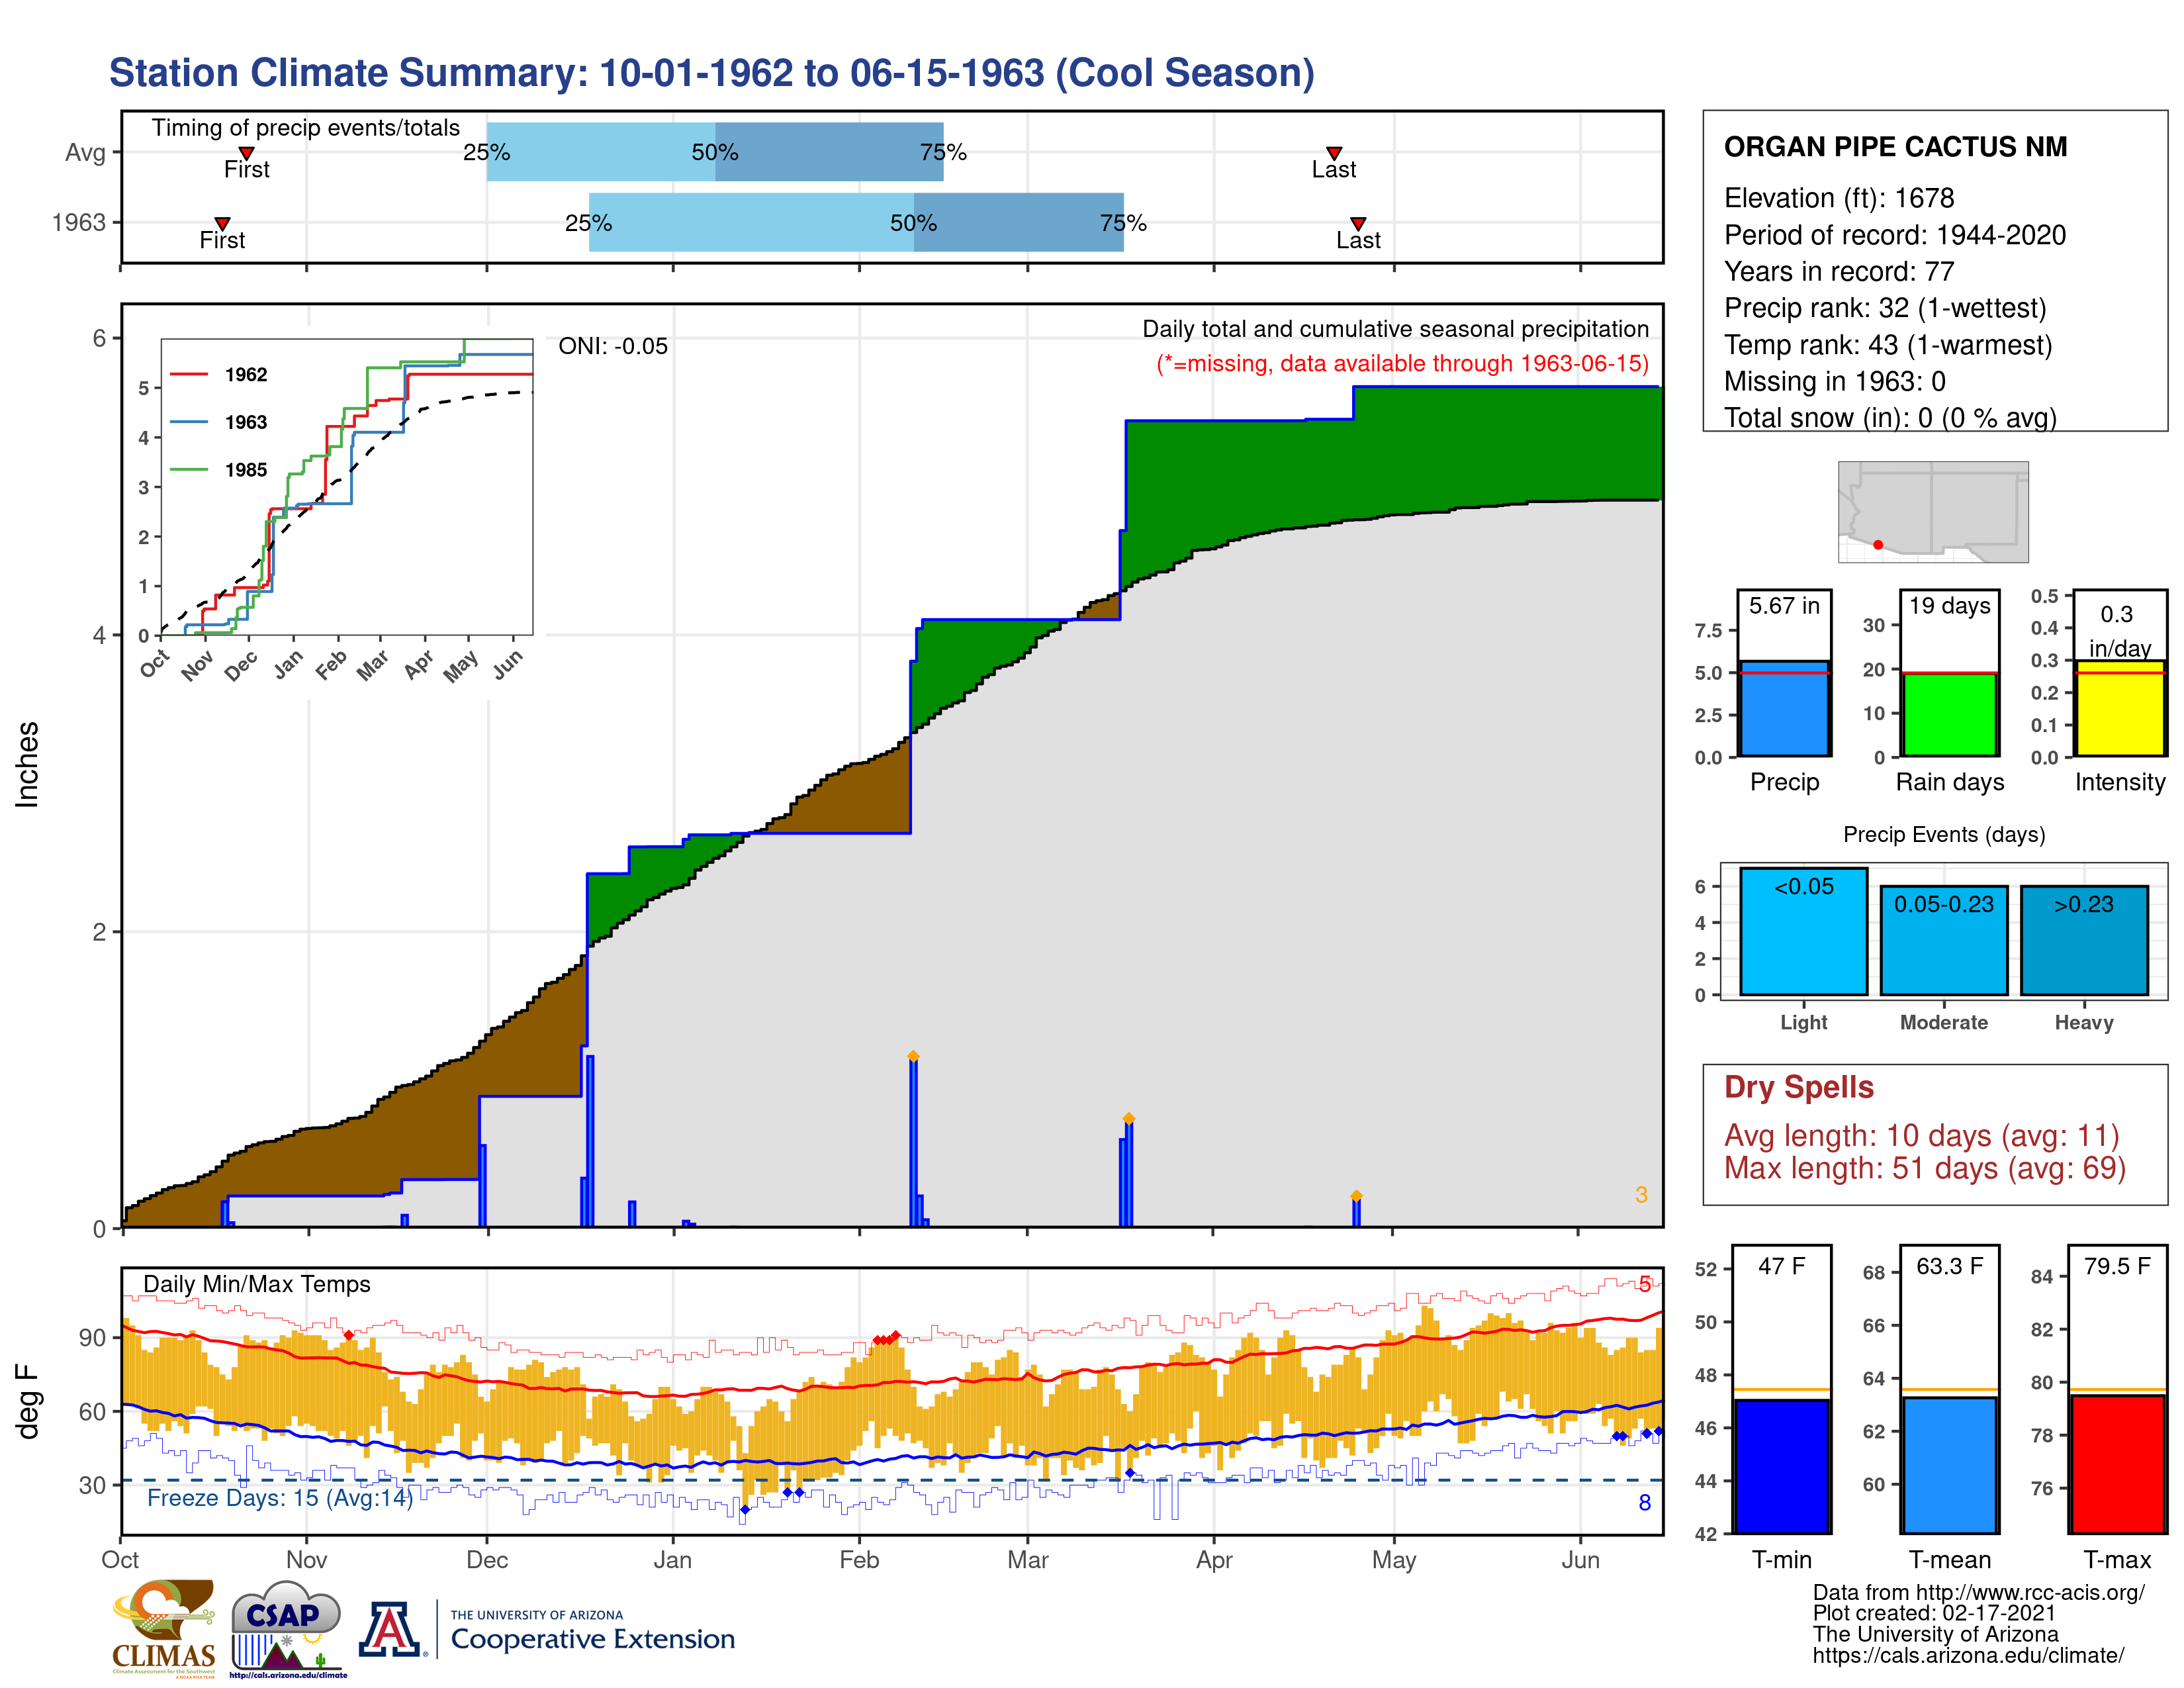The height and width of the screenshot is (1688, 2184).
Task: Click the 1985 legend entry in inset chart
Action: [x=219, y=470]
